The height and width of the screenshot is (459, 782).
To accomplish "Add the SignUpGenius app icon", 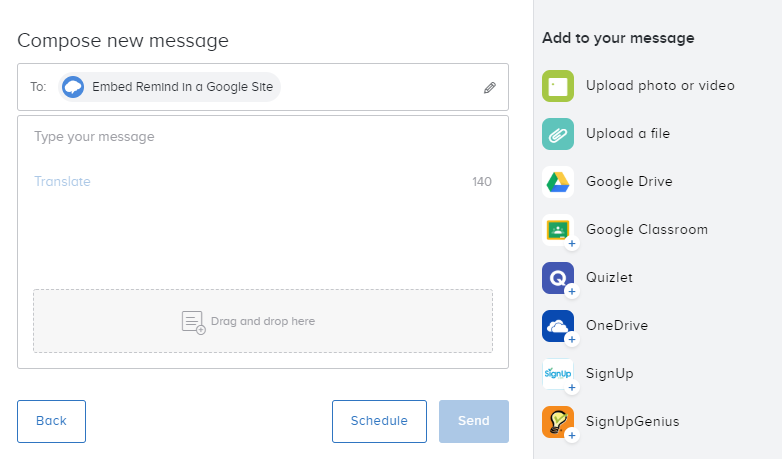I will [558, 422].
